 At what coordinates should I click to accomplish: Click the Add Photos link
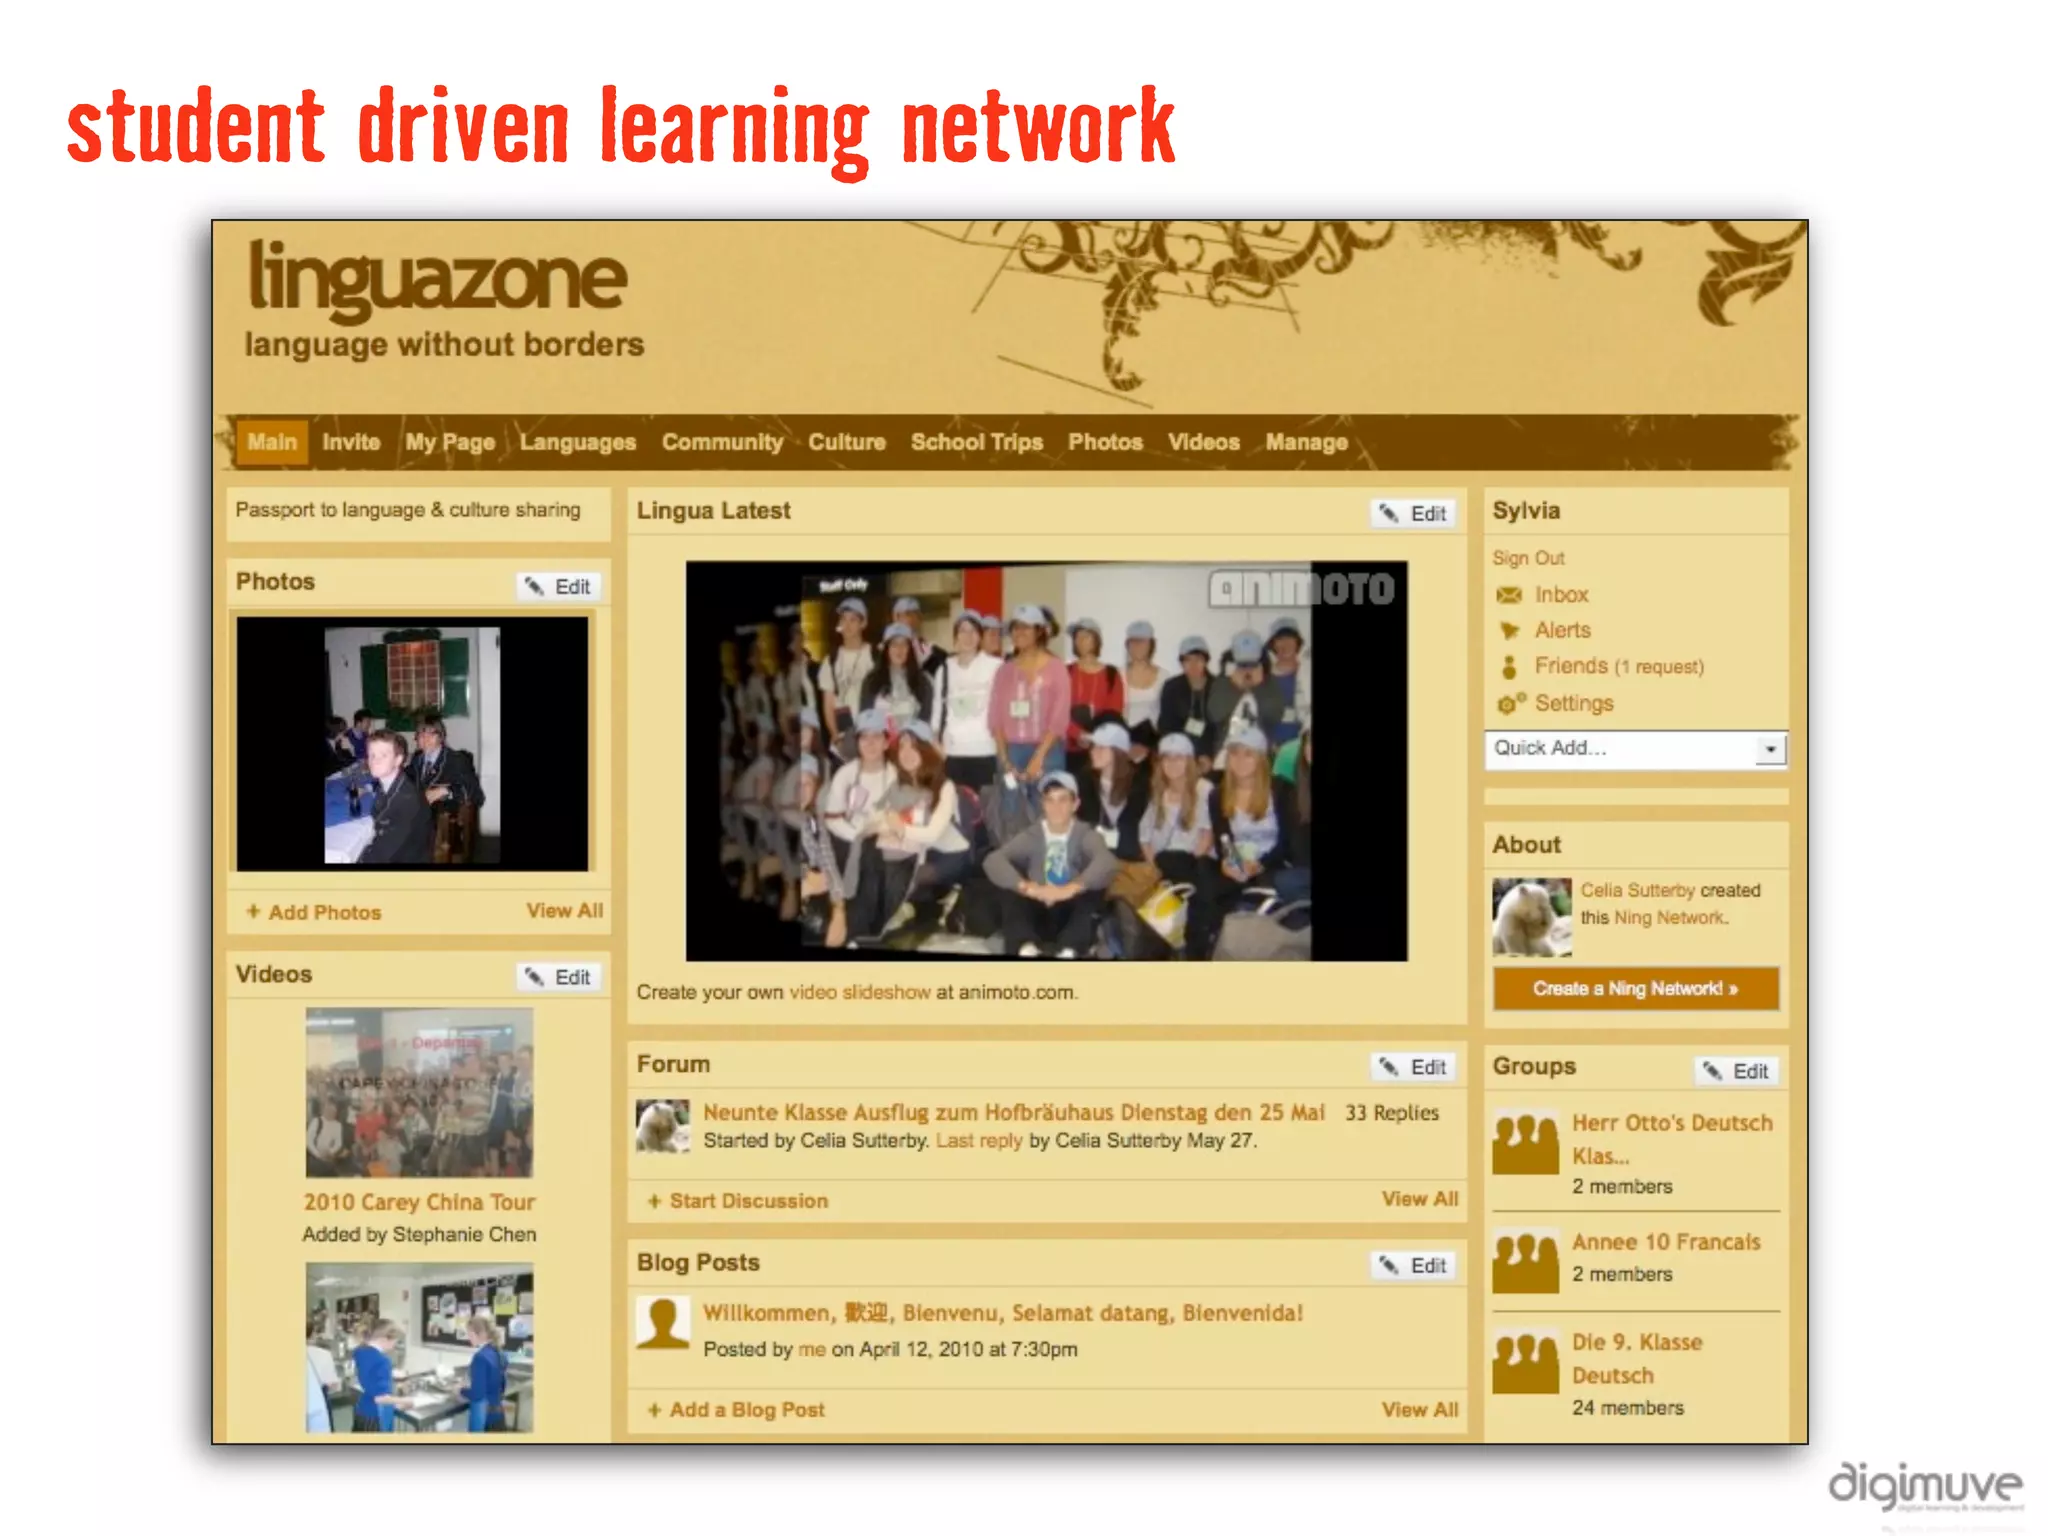tap(325, 912)
